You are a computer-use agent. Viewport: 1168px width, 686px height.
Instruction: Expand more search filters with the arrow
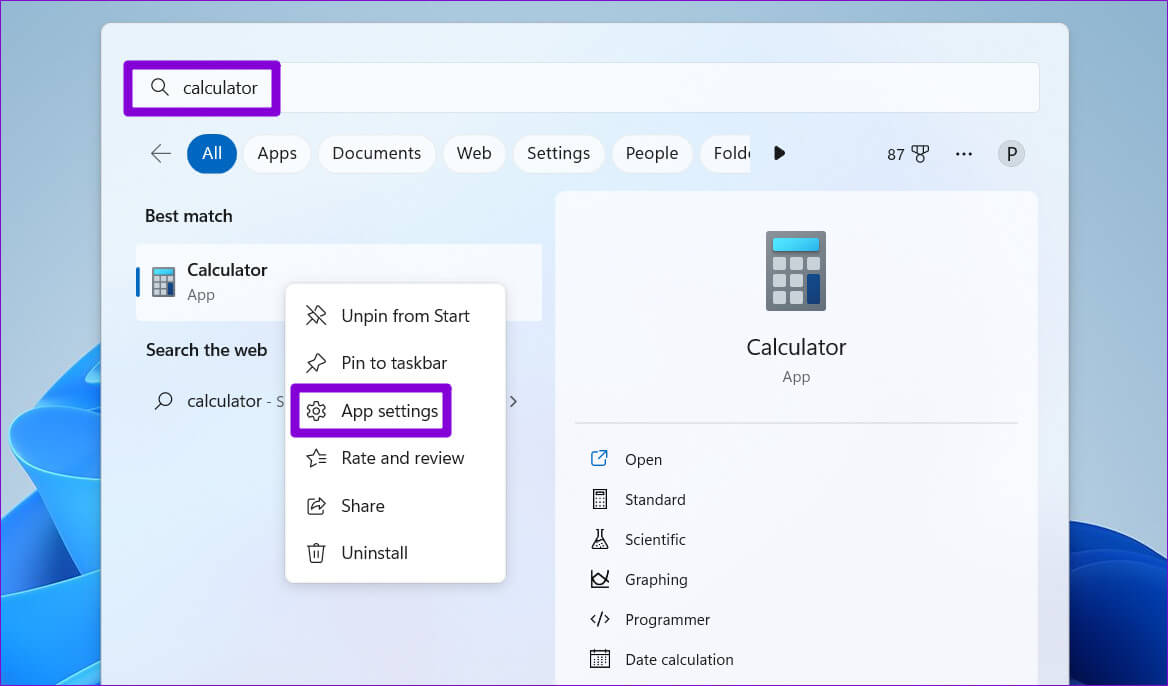pos(779,153)
